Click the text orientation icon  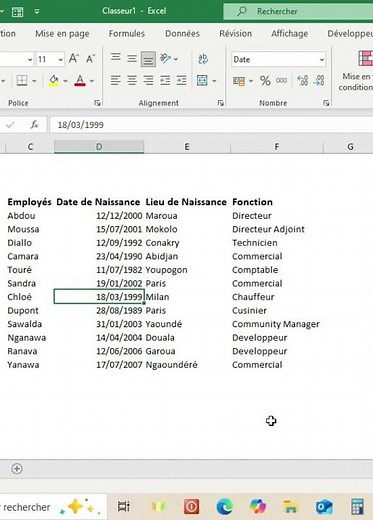click(x=165, y=59)
